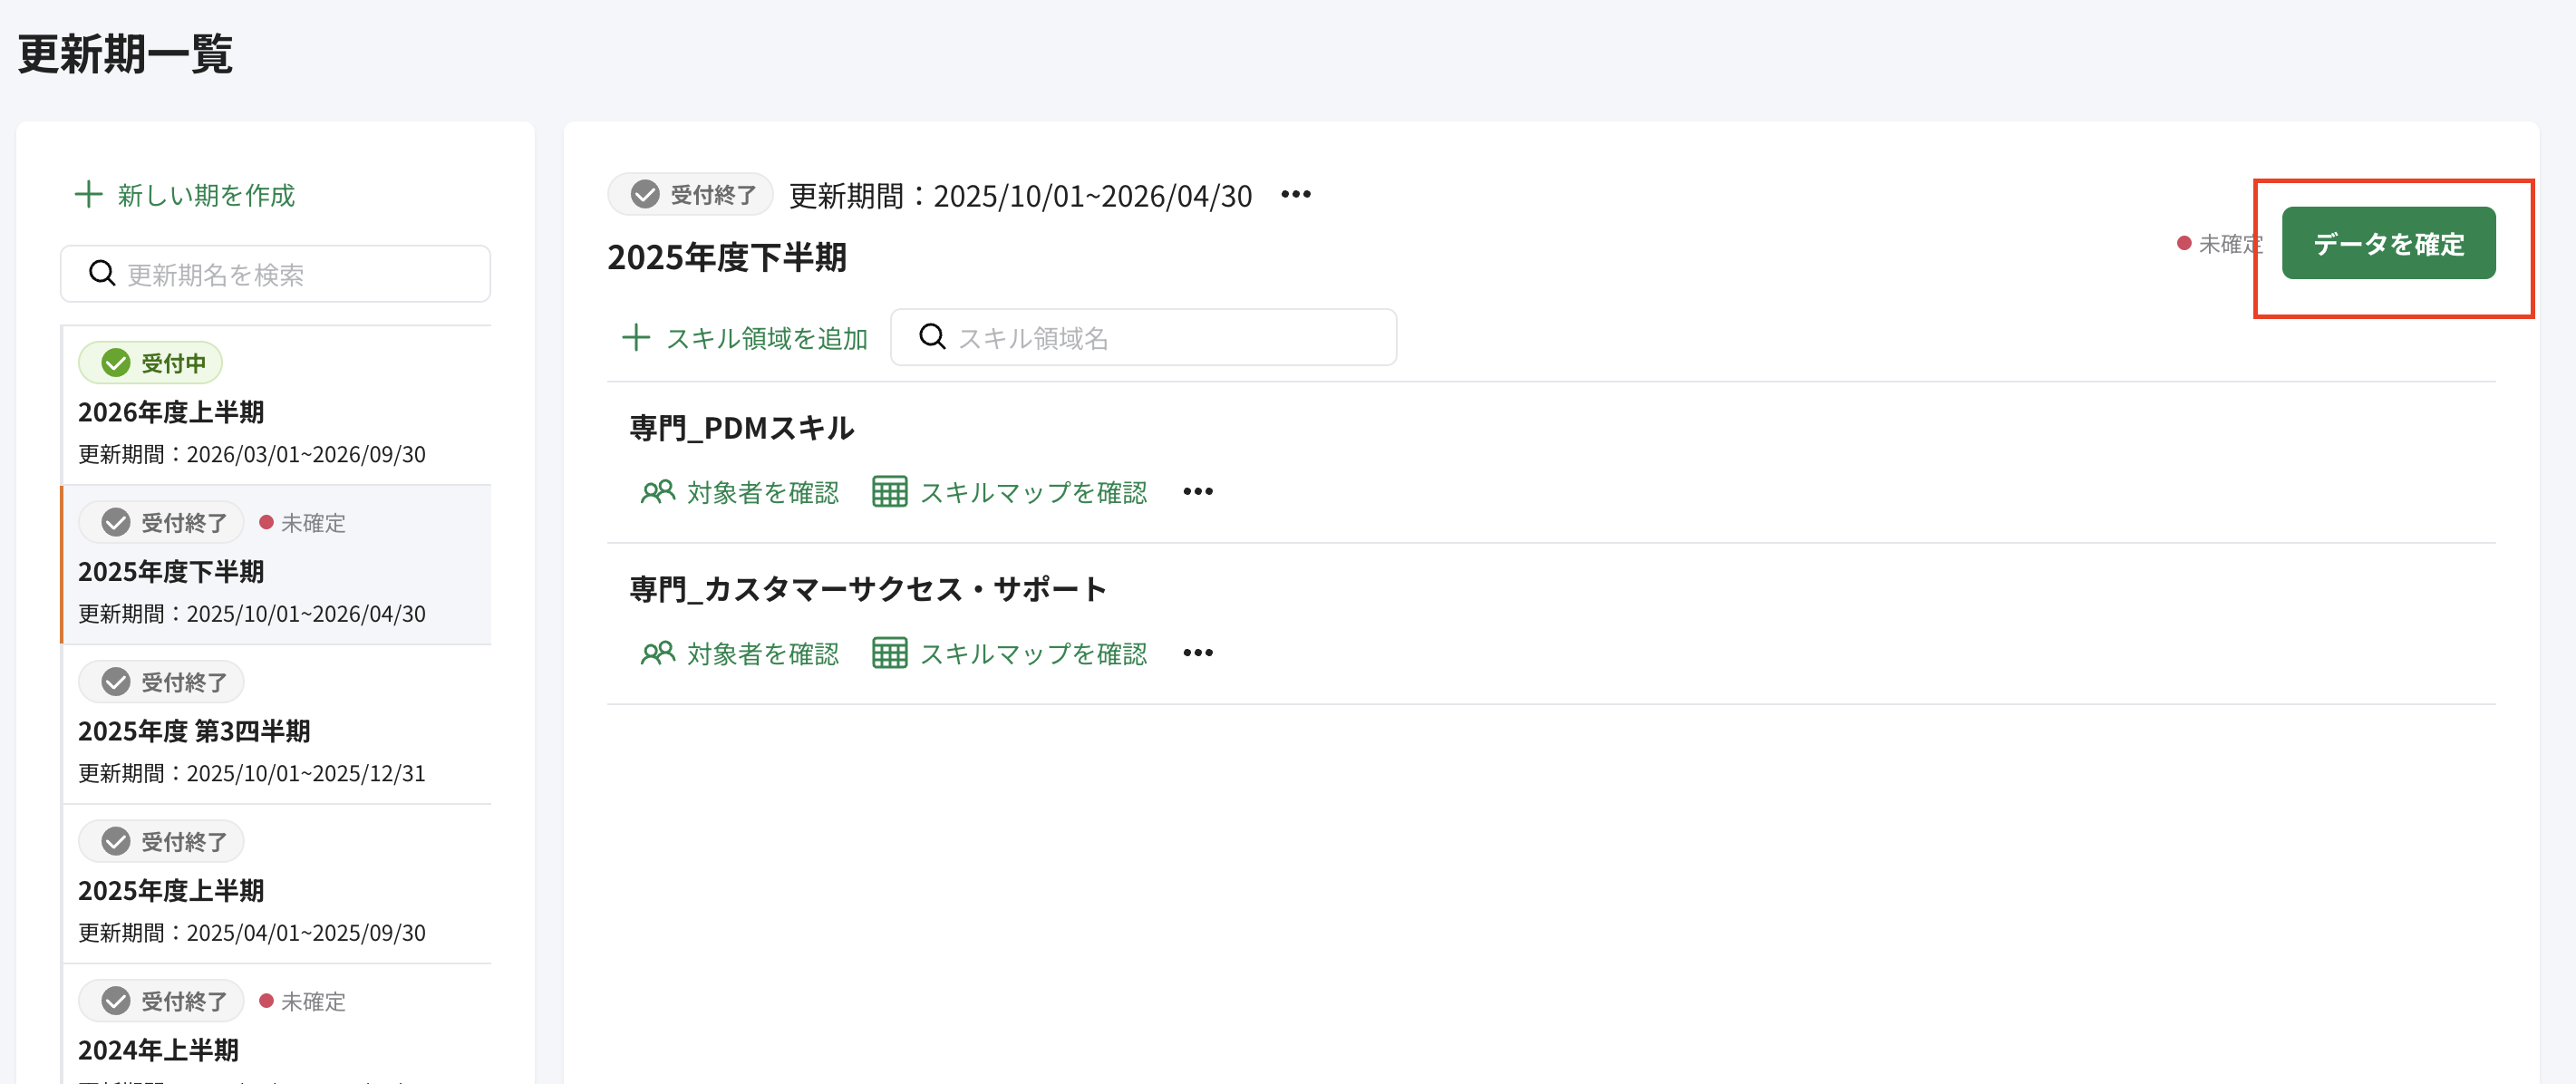Click the magnifier icon in 更新期名を検索 field

pyautogui.click(x=102, y=273)
